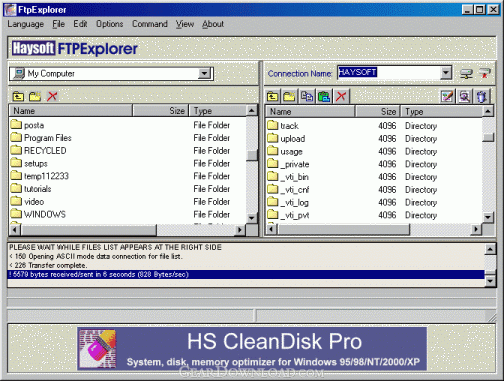Sort remote list by Name column header
The height and width of the screenshot is (381, 504).
tap(310, 111)
